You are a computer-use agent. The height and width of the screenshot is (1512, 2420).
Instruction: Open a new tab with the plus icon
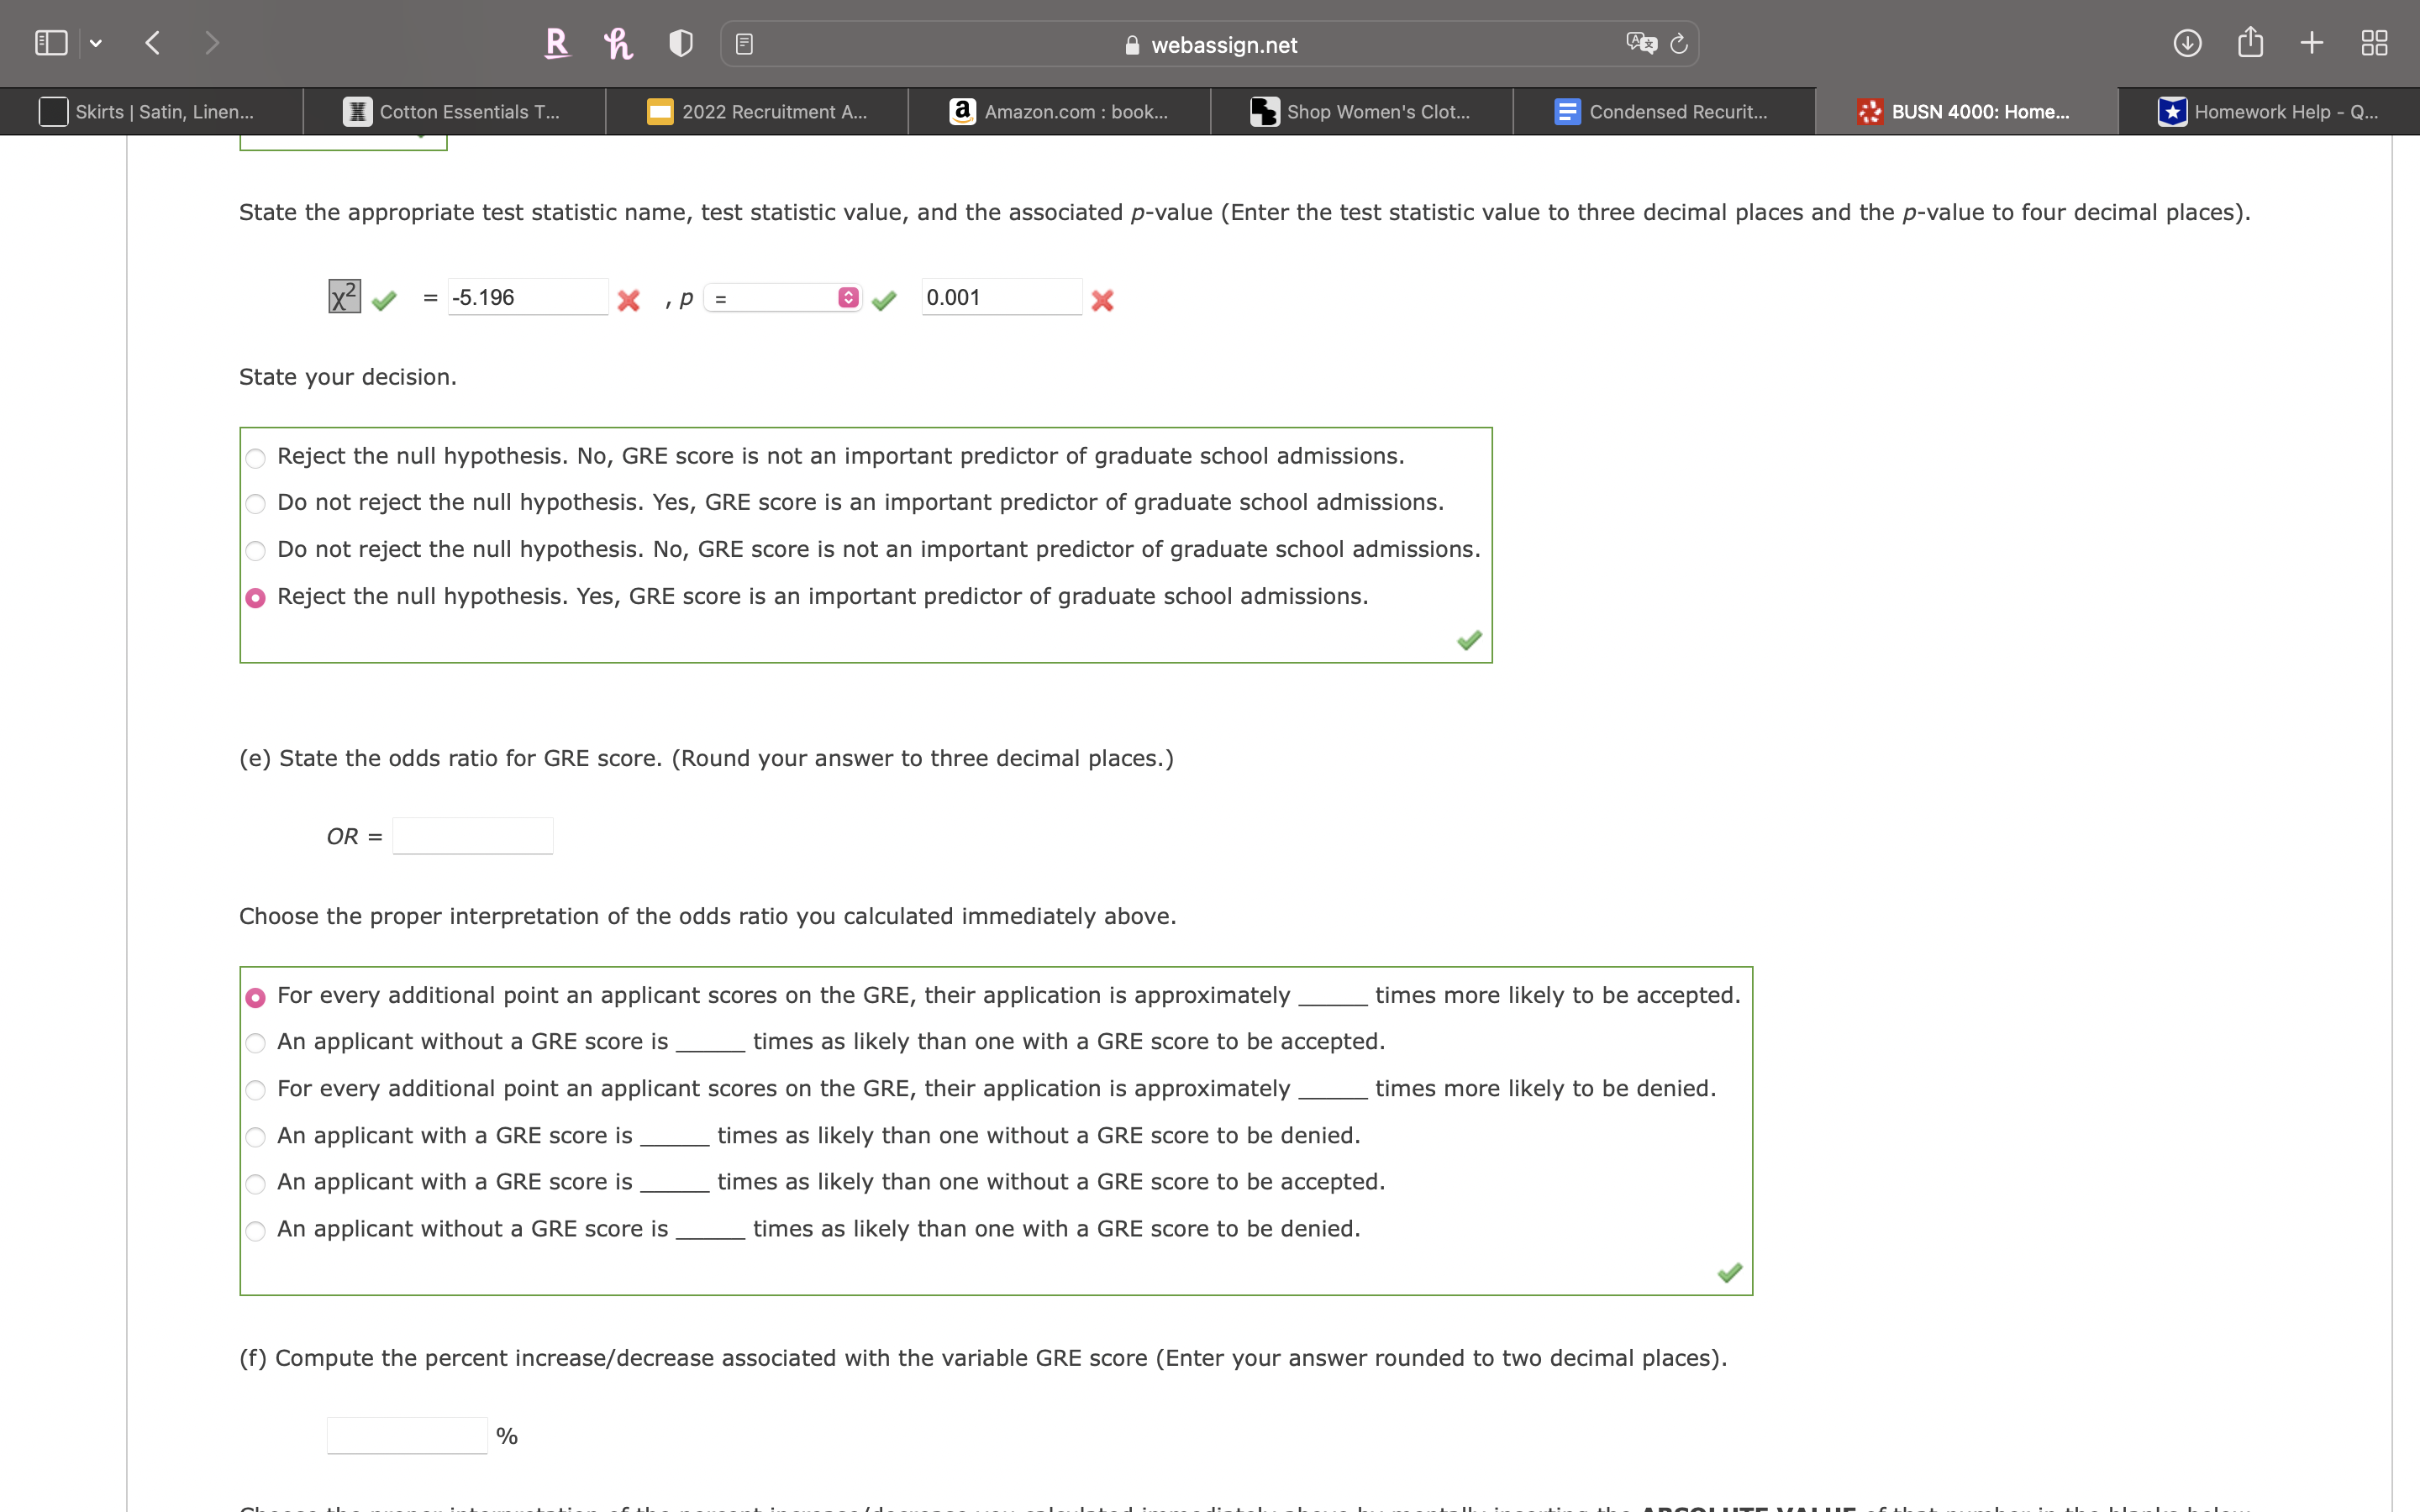click(2311, 42)
